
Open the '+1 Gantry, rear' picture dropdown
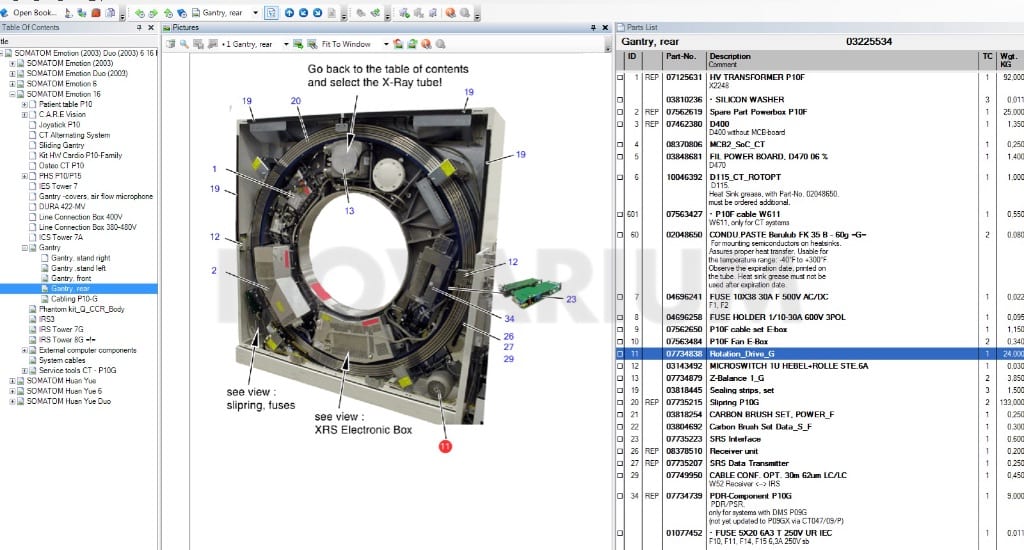(286, 44)
